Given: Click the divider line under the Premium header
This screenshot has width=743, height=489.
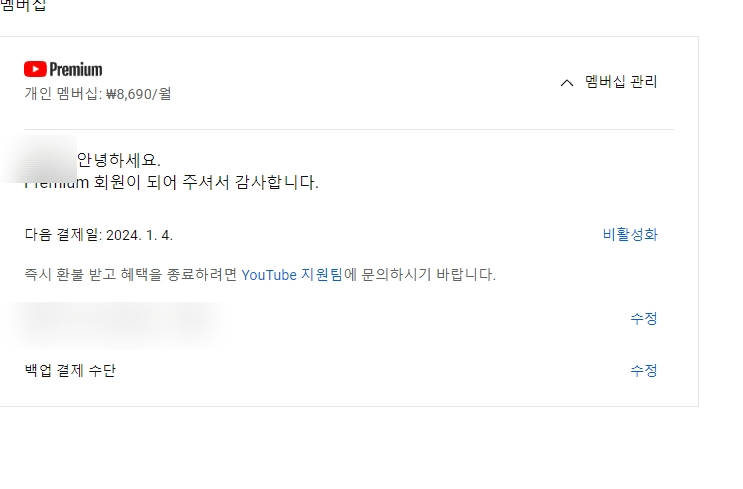Looking at the screenshot, I should (x=349, y=129).
